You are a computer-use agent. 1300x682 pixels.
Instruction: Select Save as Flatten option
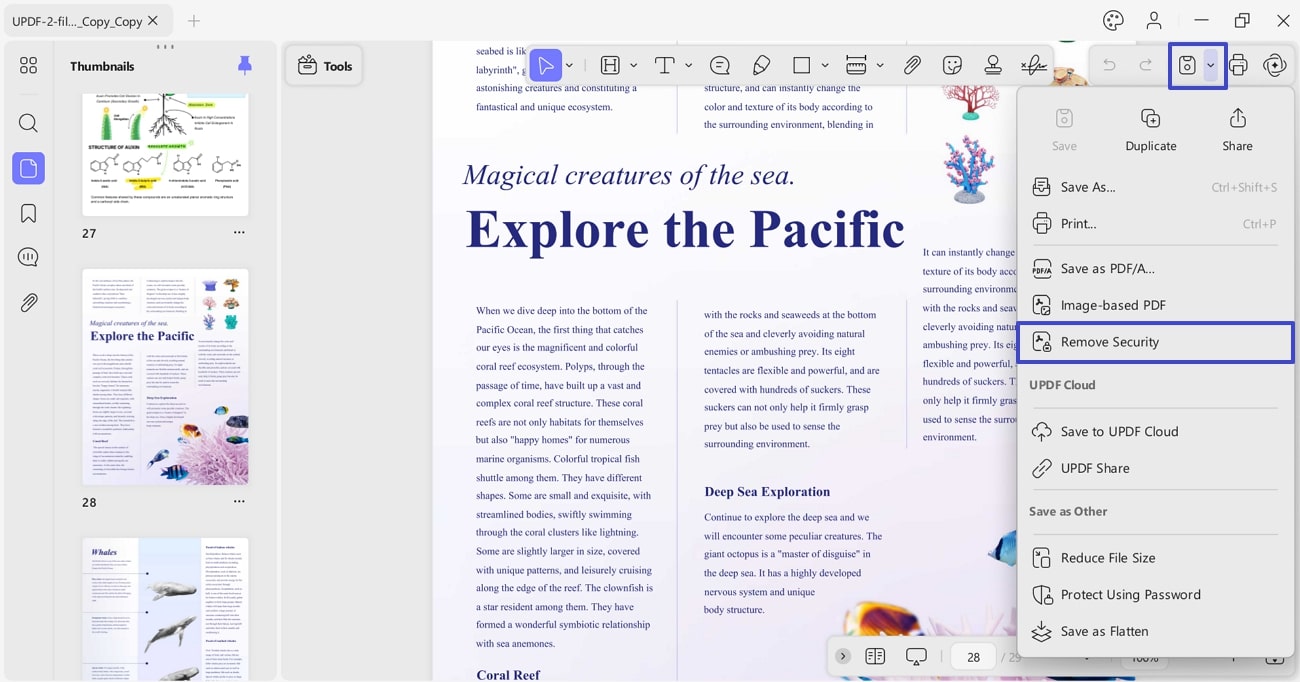click(1155, 631)
